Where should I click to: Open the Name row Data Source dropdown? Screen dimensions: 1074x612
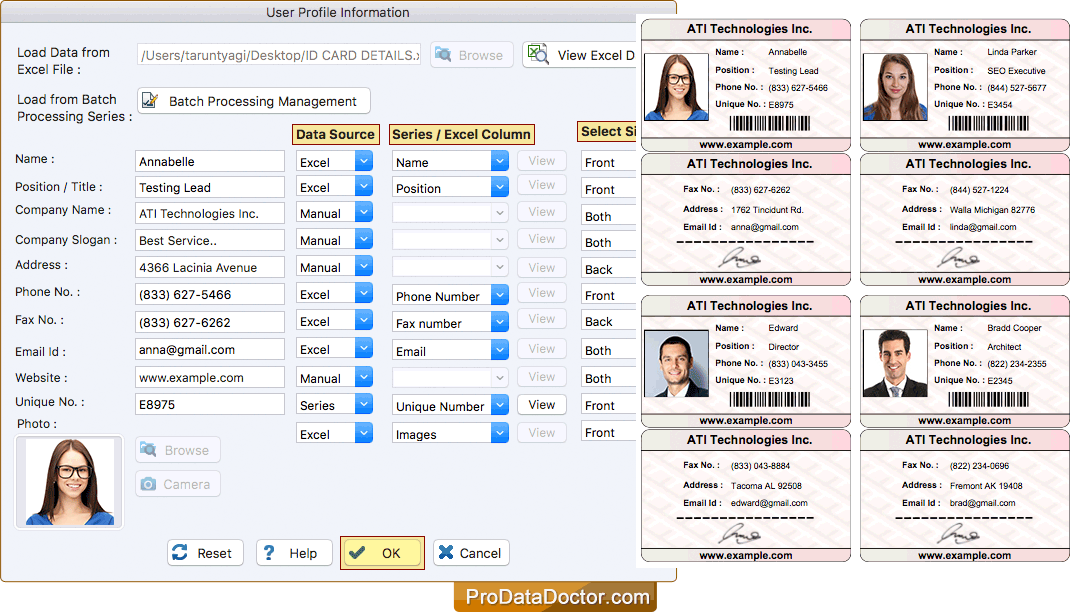click(334, 162)
